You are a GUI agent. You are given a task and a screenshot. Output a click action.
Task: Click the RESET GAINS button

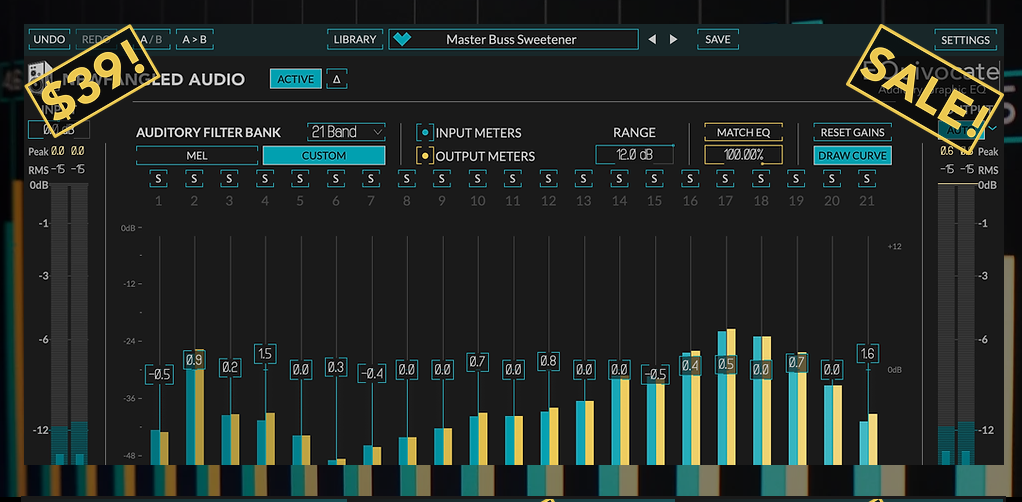(853, 132)
